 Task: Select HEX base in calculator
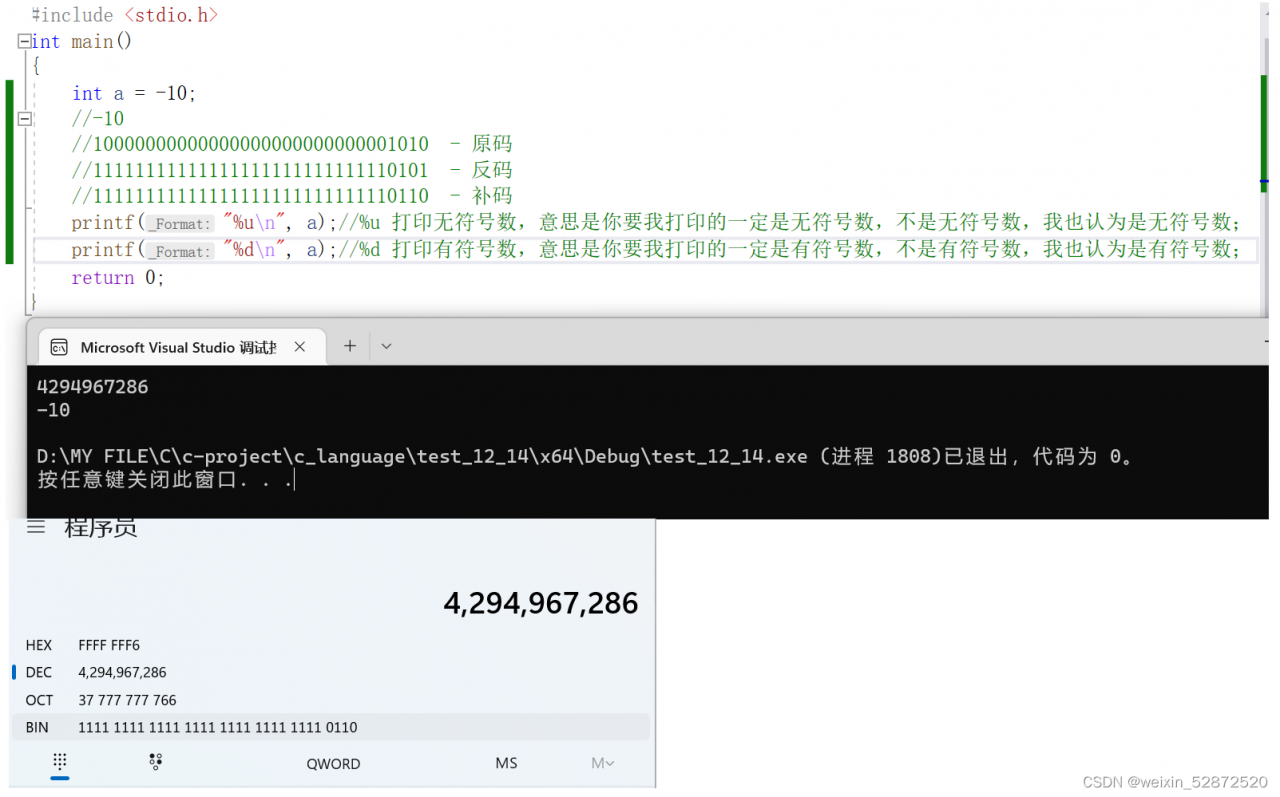click(x=330, y=645)
